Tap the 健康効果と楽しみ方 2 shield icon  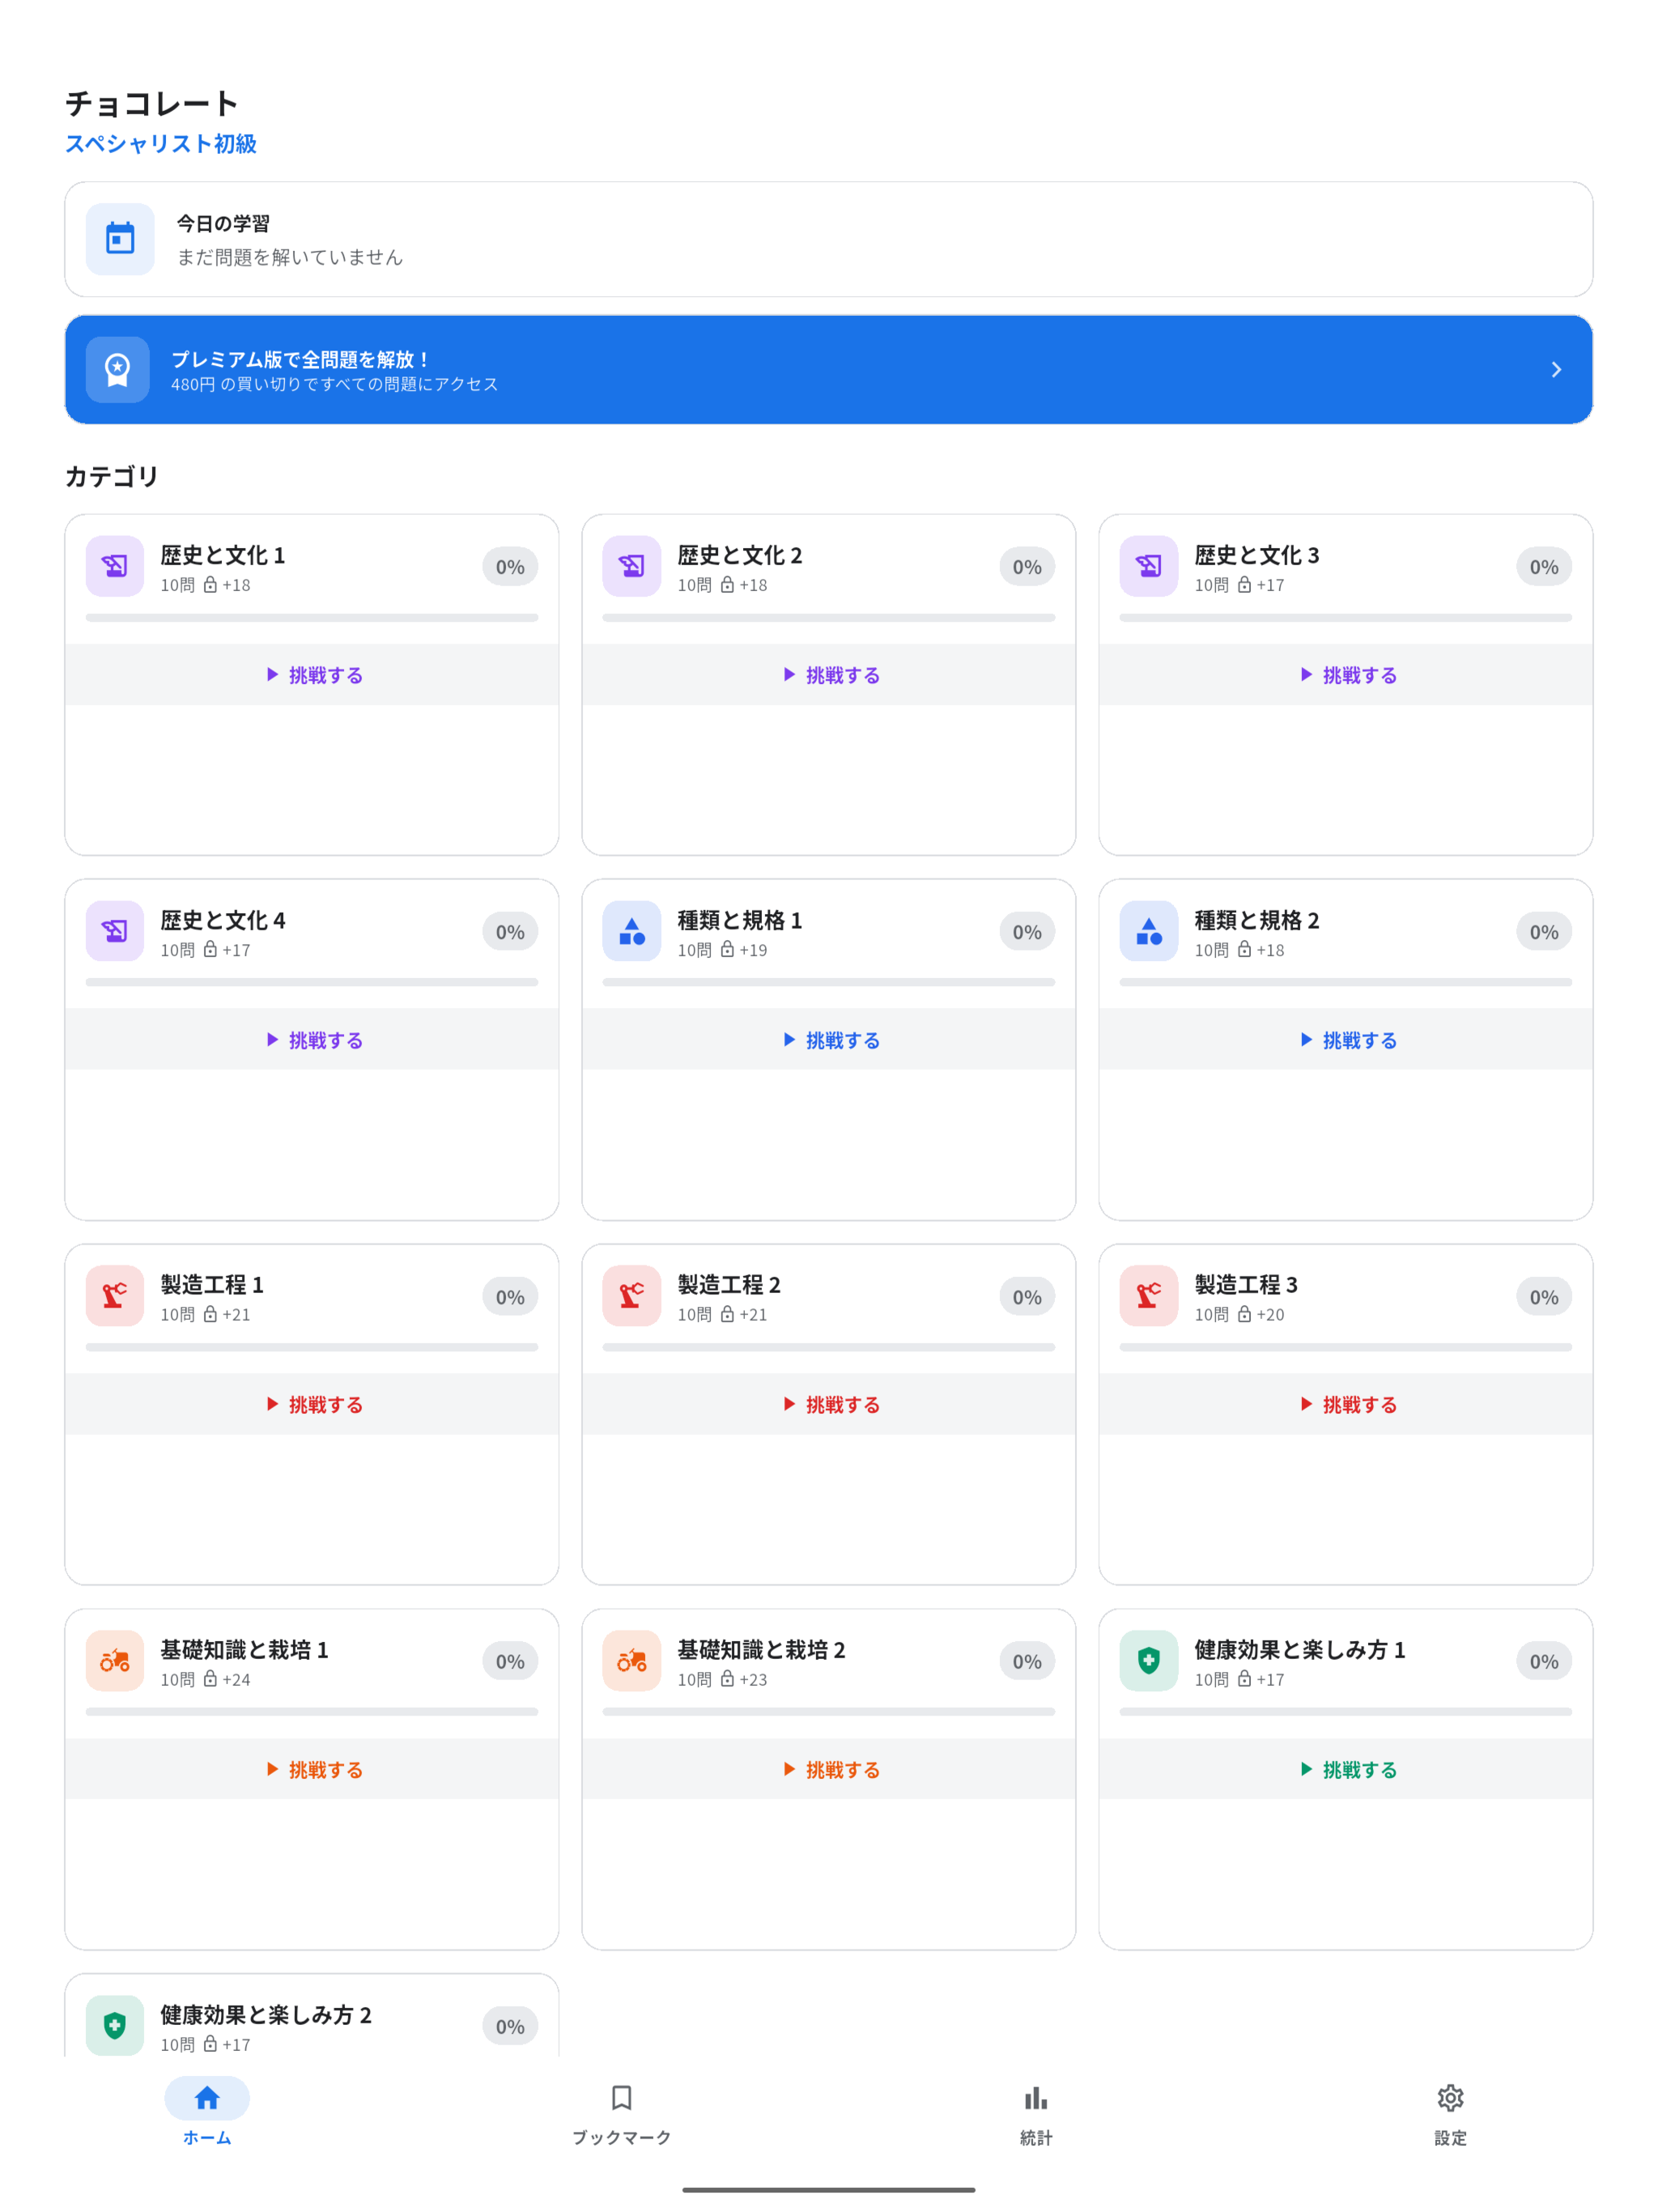pos(115,2026)
